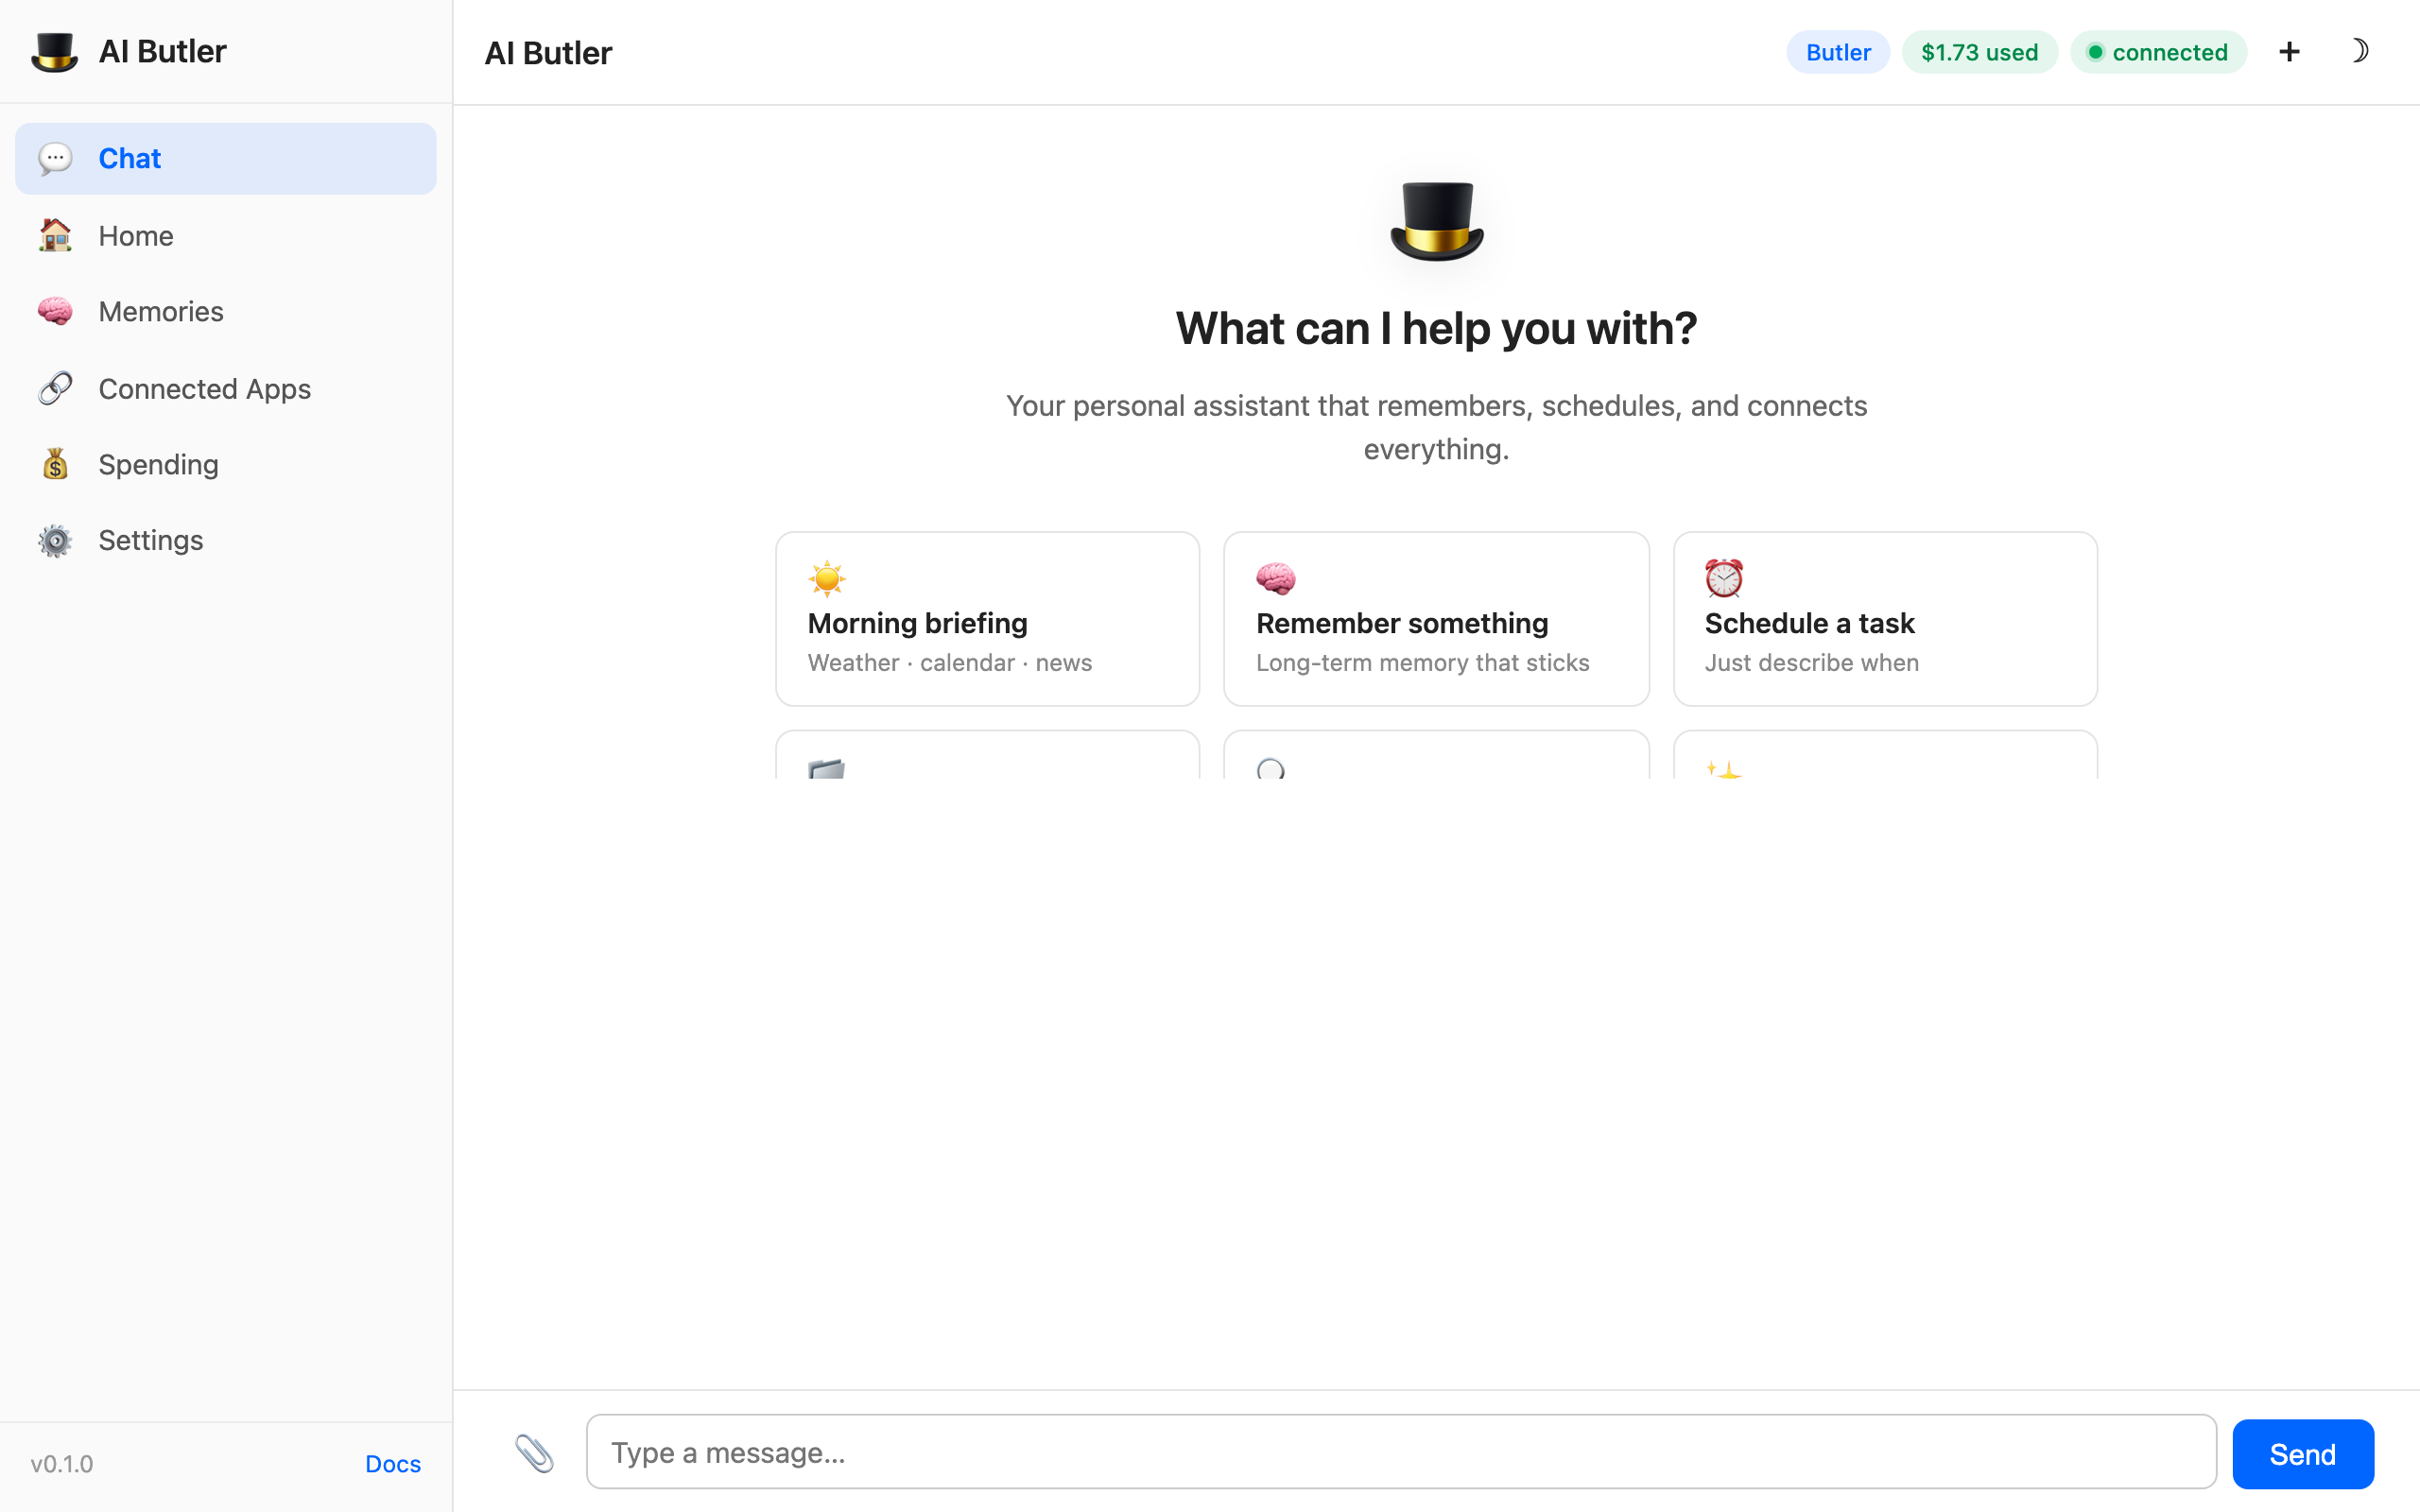Click the house icon for Home
This screenshot has width=2420, height=1512.
tap(55, 236)
